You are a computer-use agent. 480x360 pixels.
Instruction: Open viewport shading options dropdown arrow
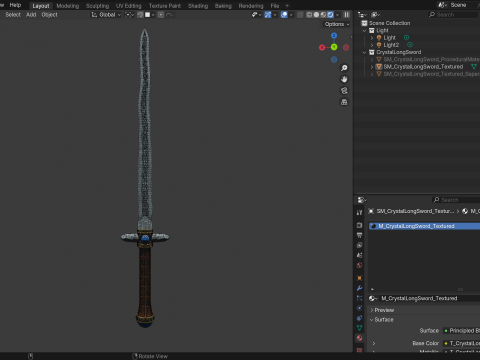pos(337,15)
